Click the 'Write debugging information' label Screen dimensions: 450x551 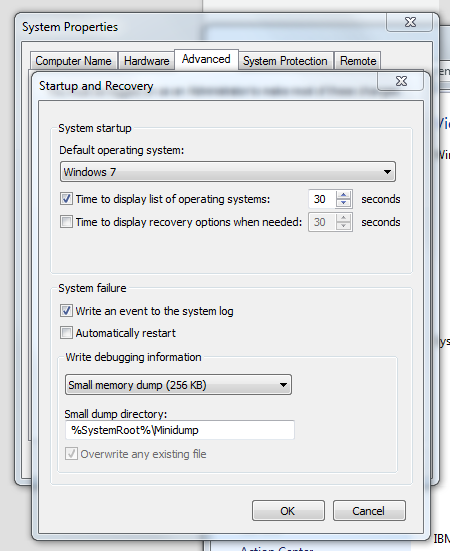[x=133, y=357]
